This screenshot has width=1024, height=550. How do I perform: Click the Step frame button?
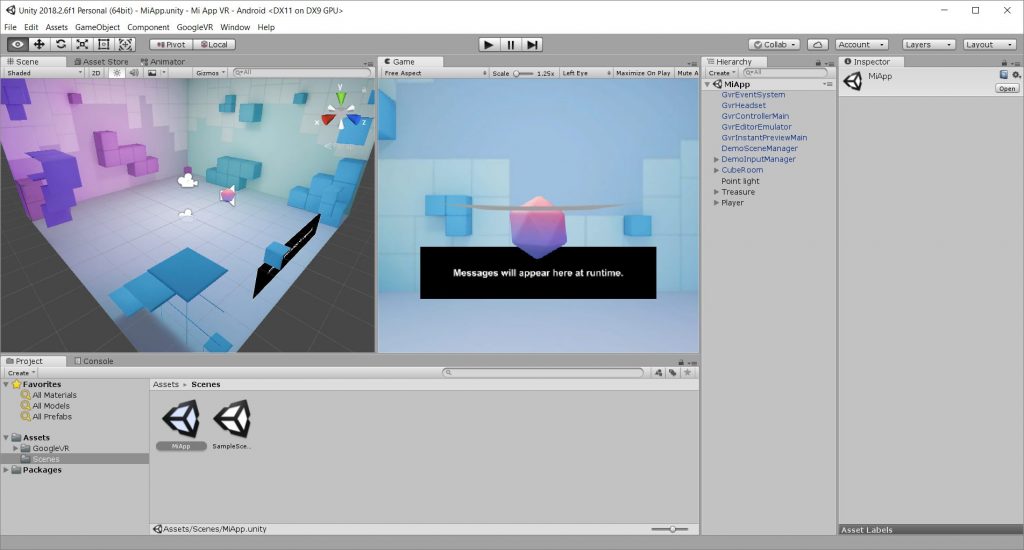pos(533,44)
